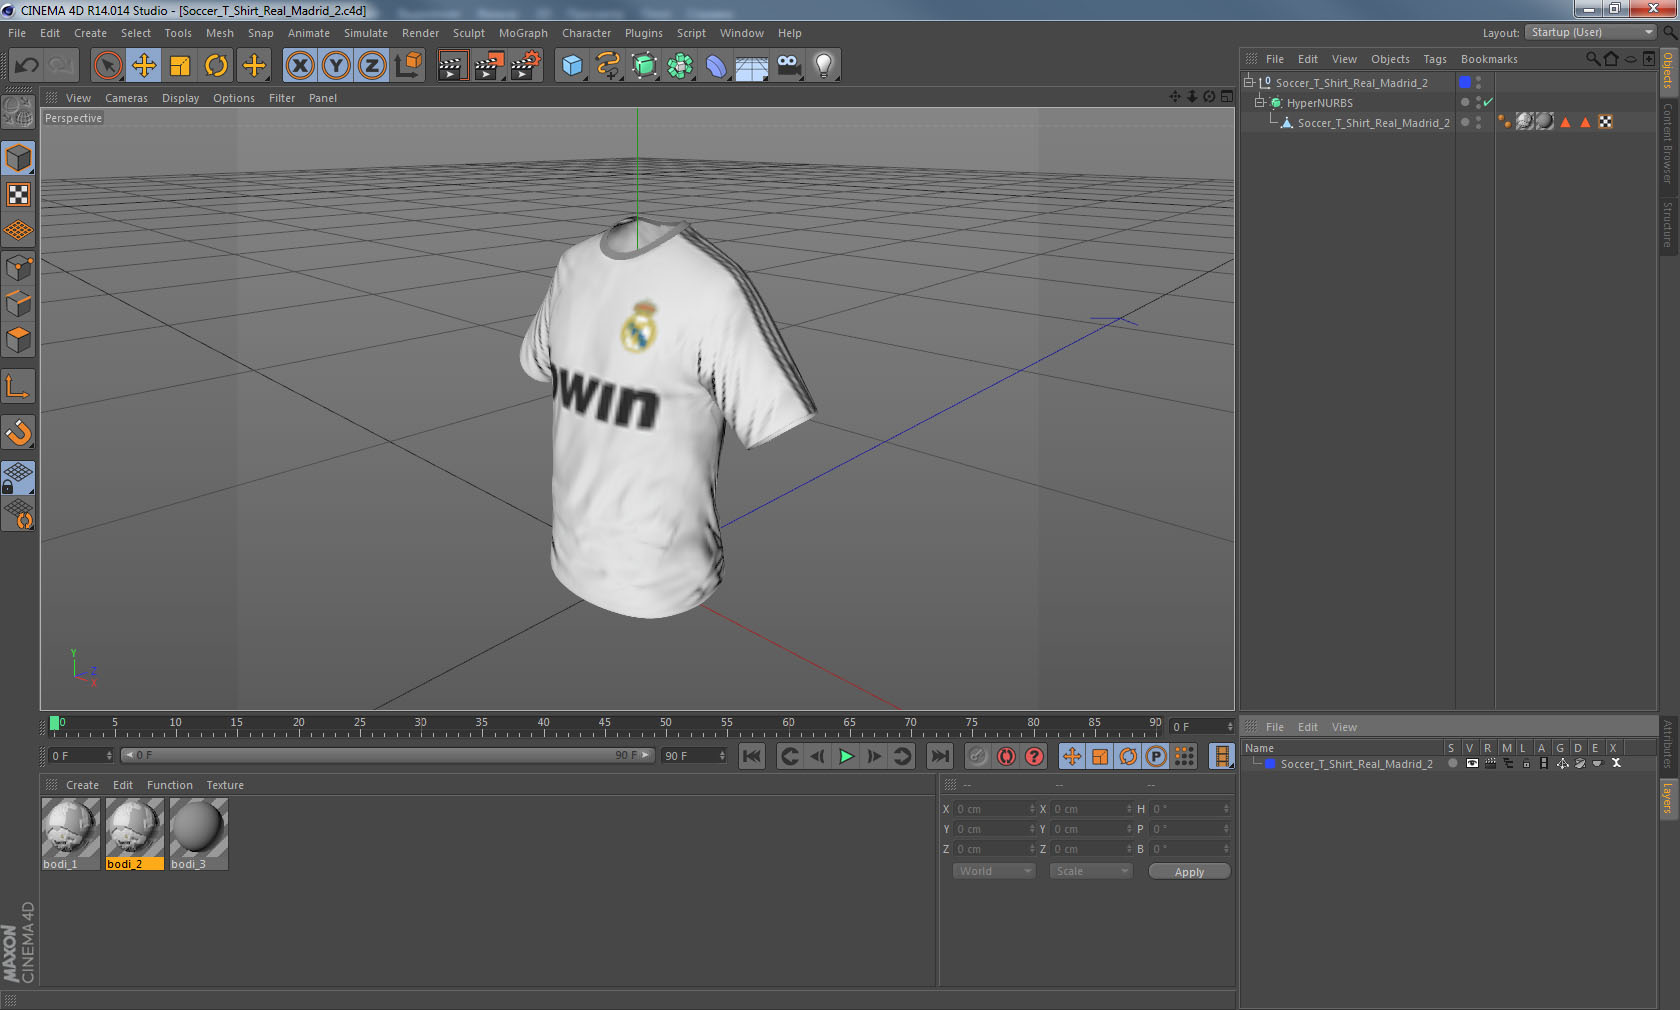Collapse the HyperNURBS tree node
This screenshot has width=1680, height=1010.
coord(1260,103)
